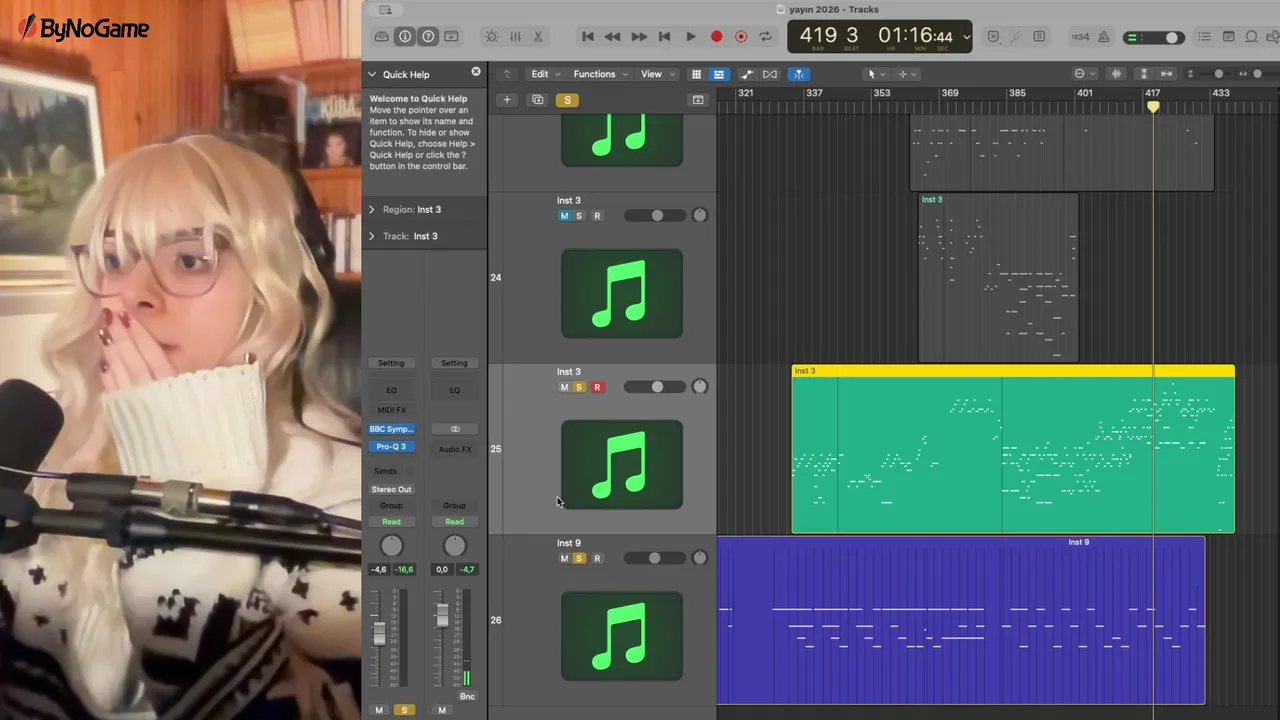Open the Loop Browser button
This screenshot has height=720, width=1280.
1251,37
